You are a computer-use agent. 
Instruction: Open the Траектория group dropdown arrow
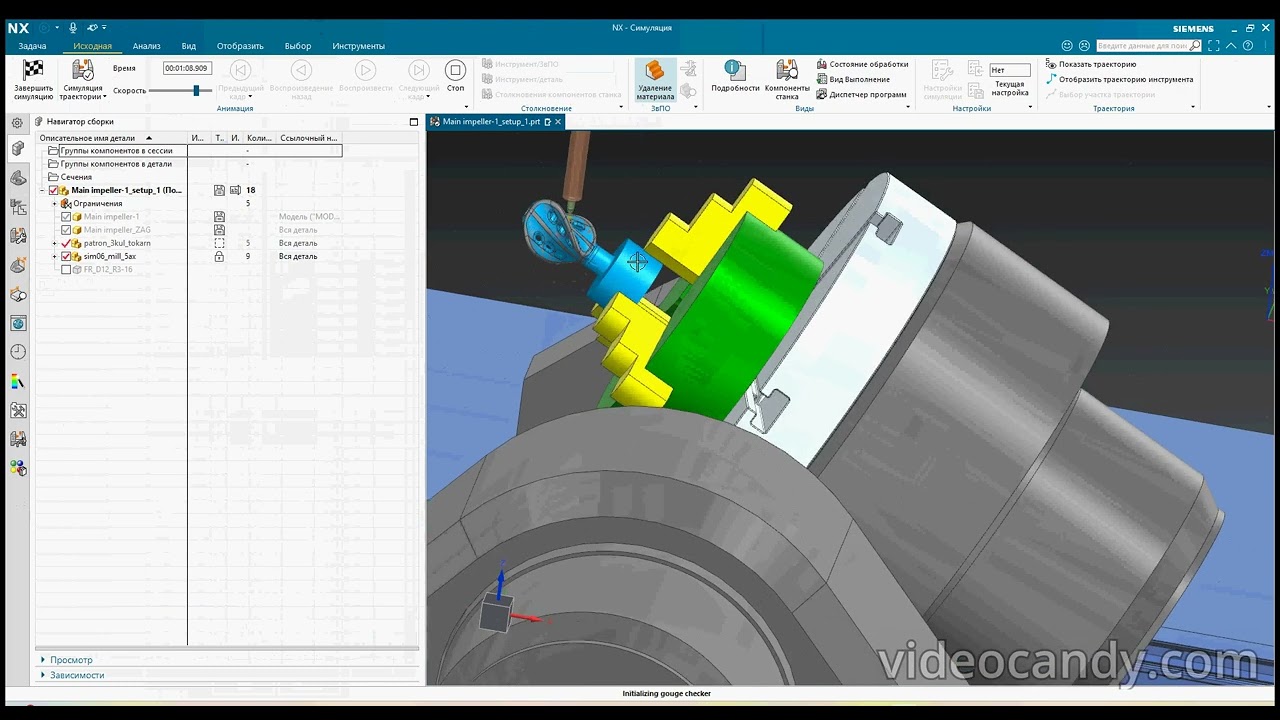coord(1193,108)
